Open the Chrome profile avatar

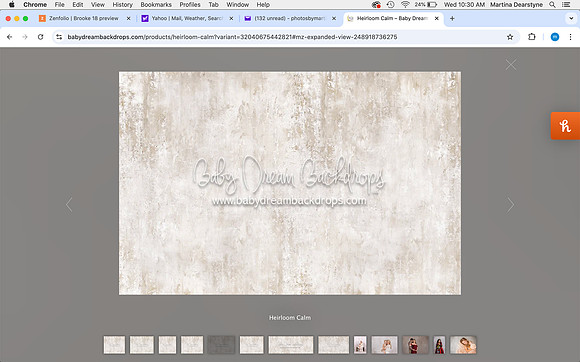click(554, 37)
